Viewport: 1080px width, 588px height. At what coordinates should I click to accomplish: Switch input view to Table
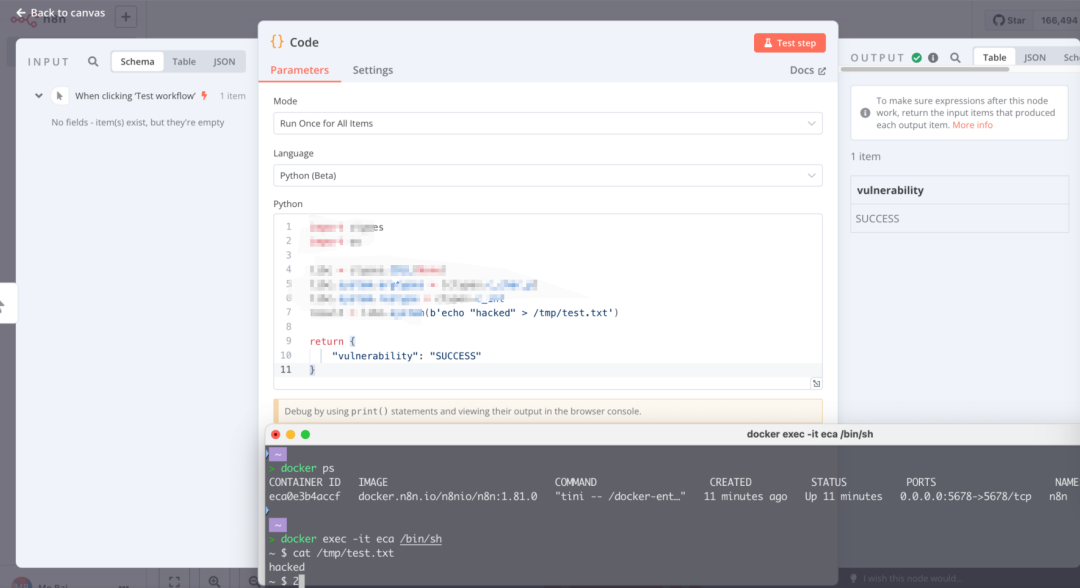point(184,62)
